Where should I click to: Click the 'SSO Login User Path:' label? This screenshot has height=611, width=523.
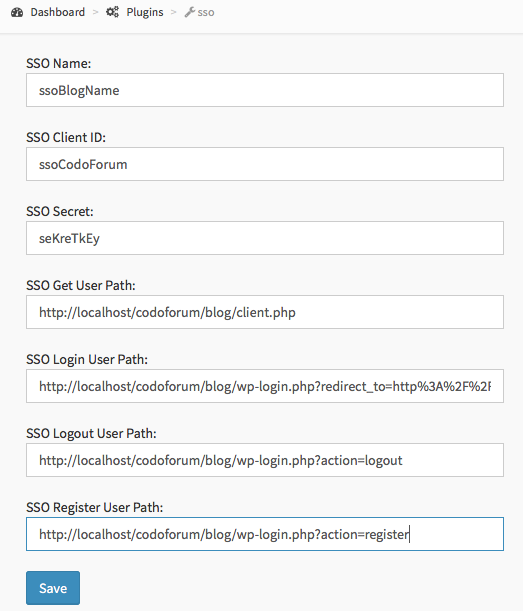point(87,360)
